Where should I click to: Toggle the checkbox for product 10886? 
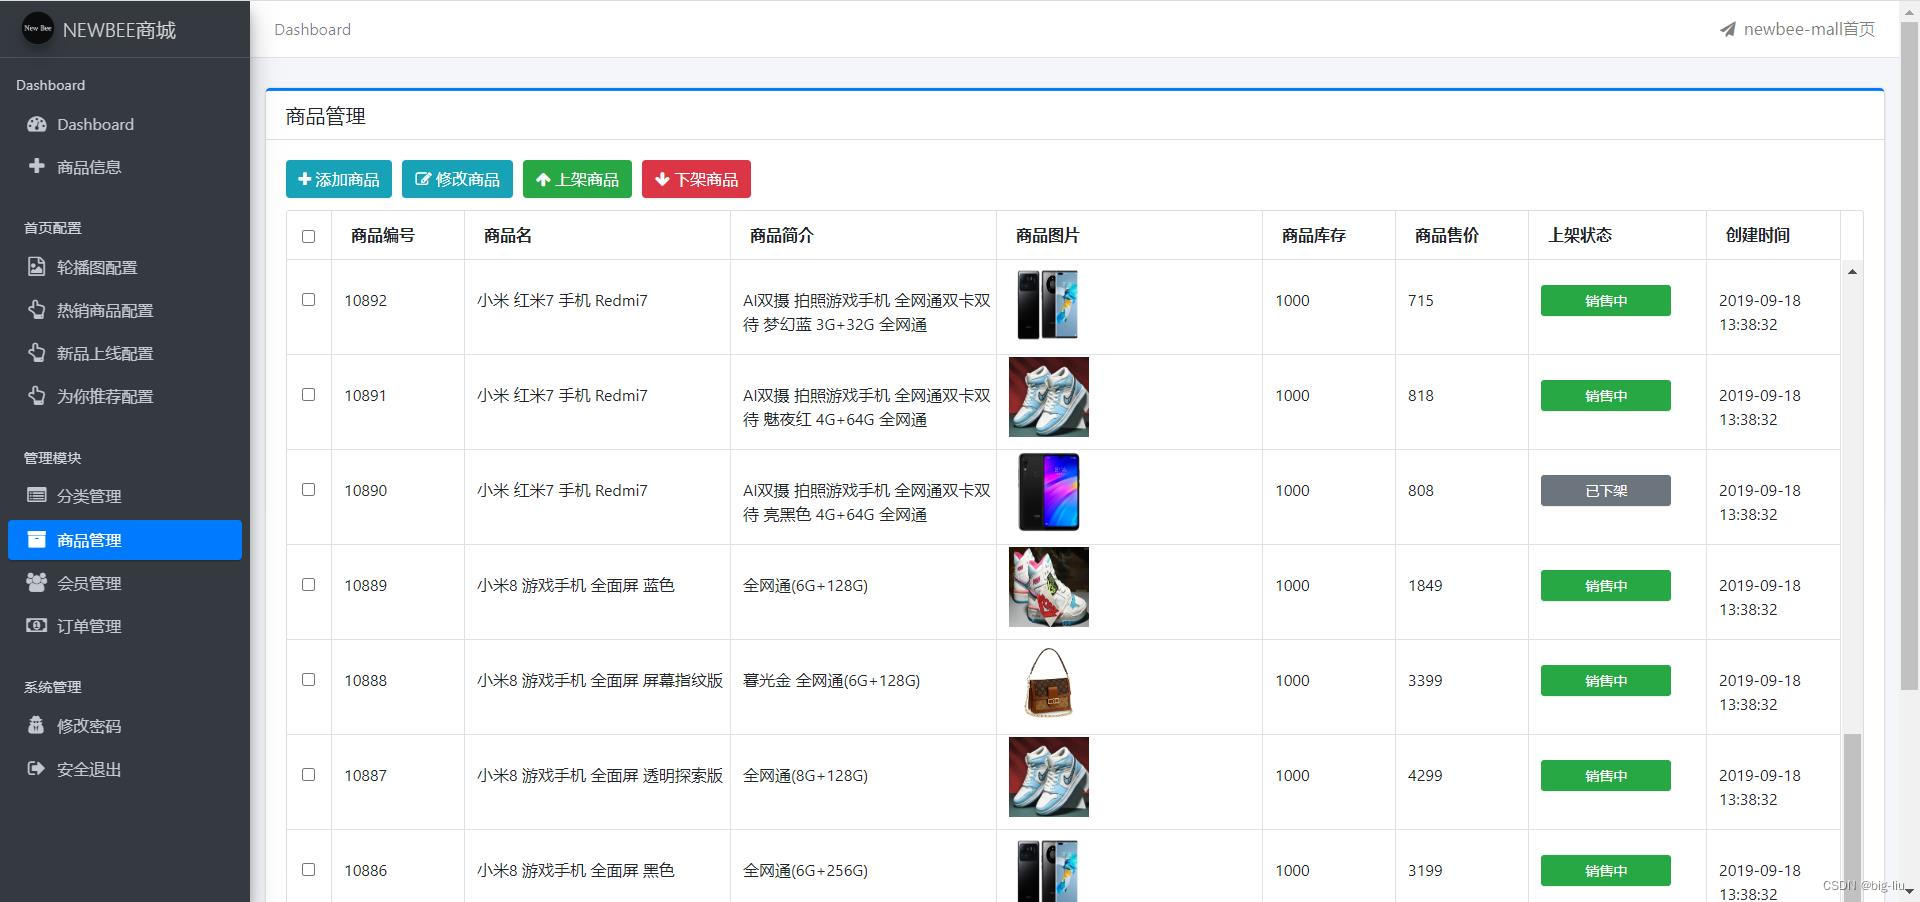click(x=308, y=870)
